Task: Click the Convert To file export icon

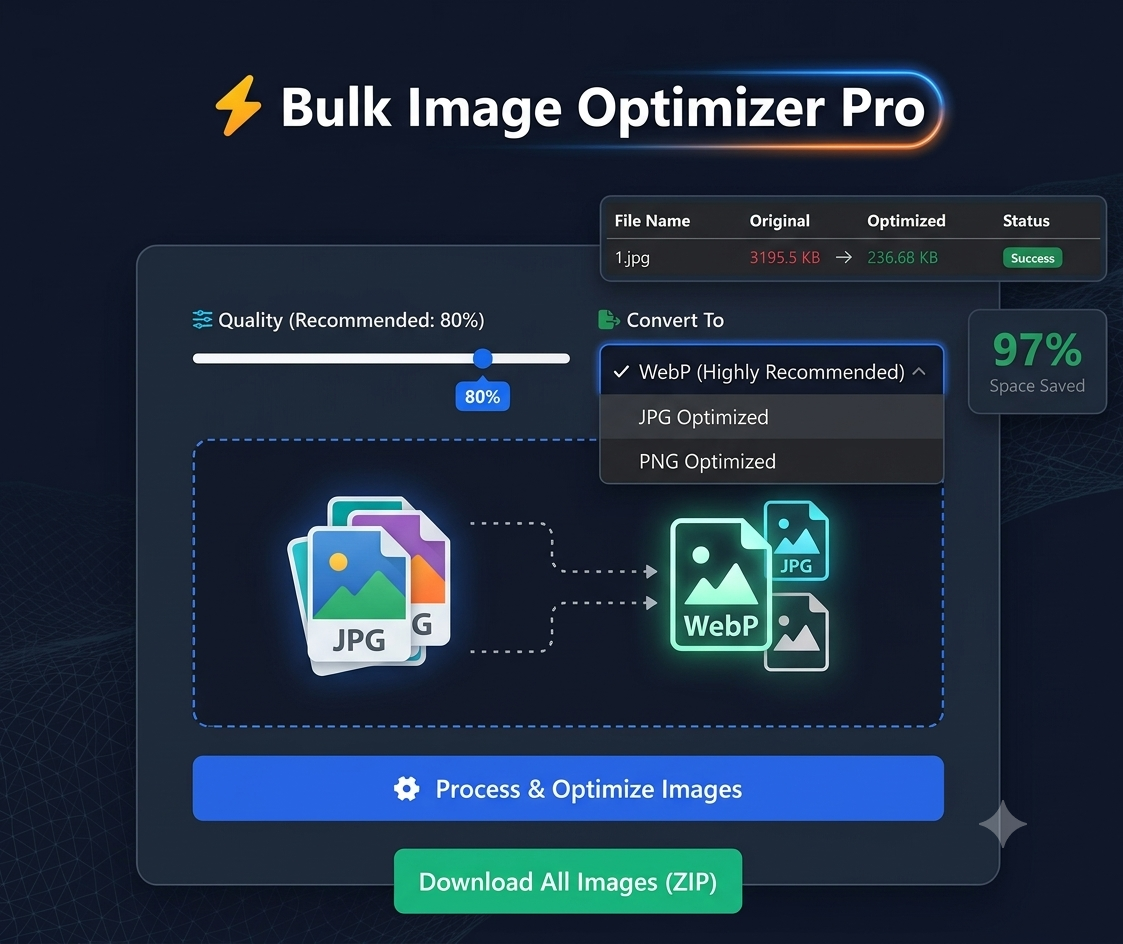Action: pos(609,319)
